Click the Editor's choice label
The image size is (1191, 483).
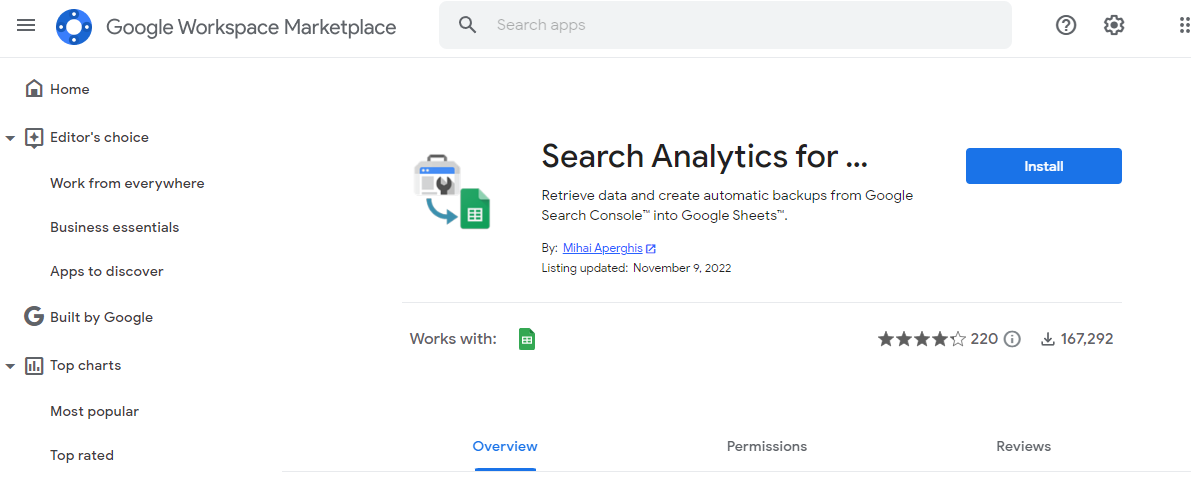[100, 137]
